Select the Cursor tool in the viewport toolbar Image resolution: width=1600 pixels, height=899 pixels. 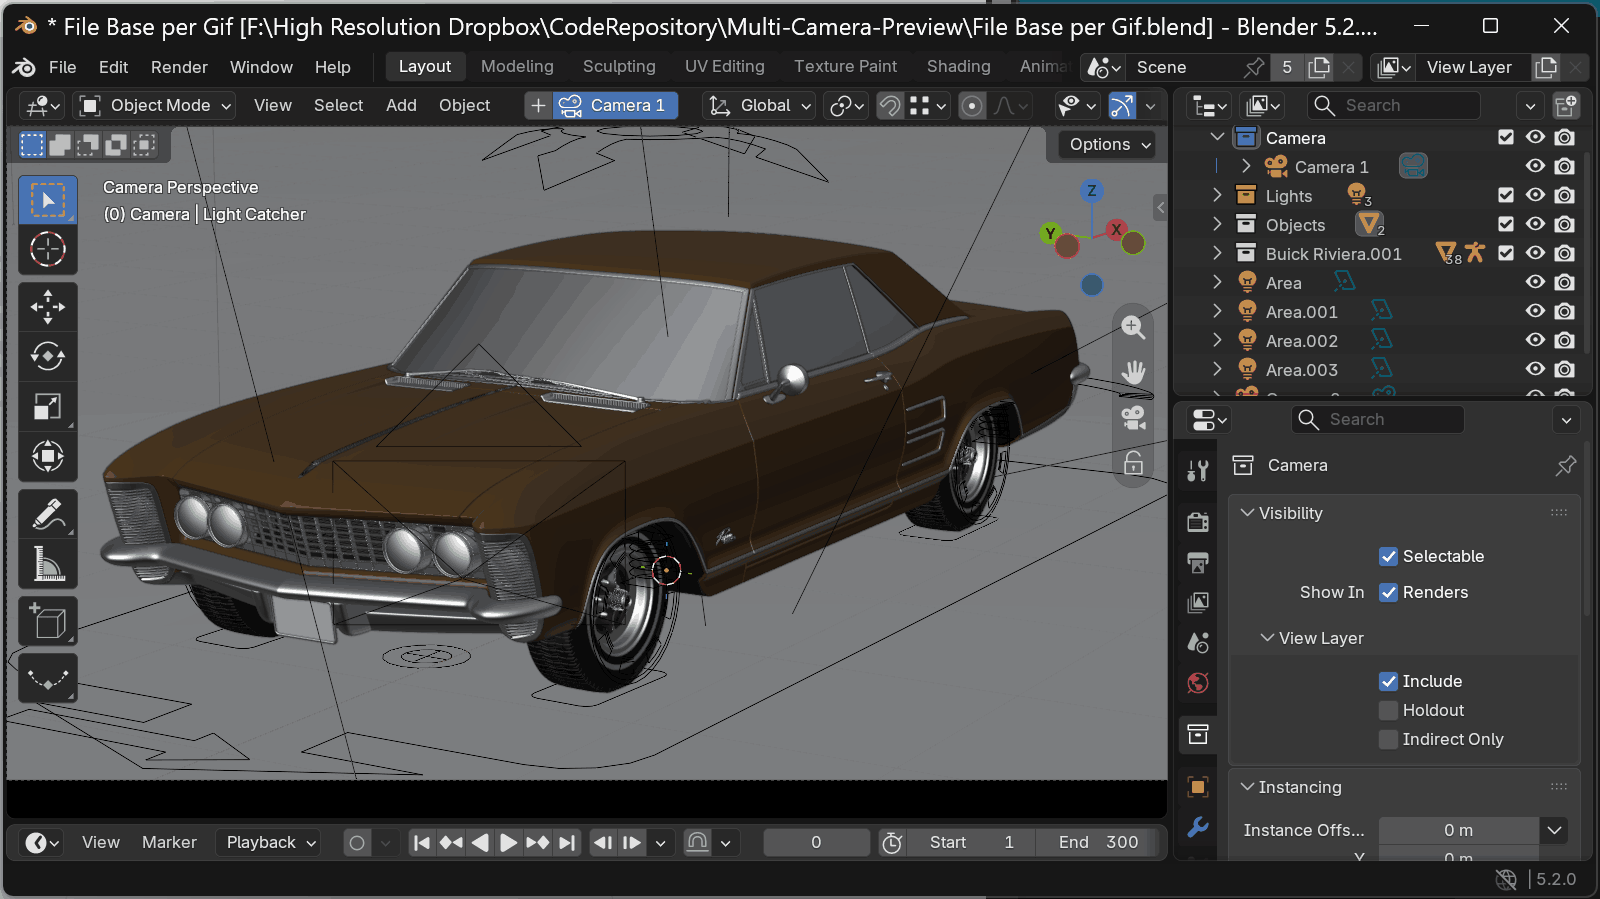click(48, 249)
